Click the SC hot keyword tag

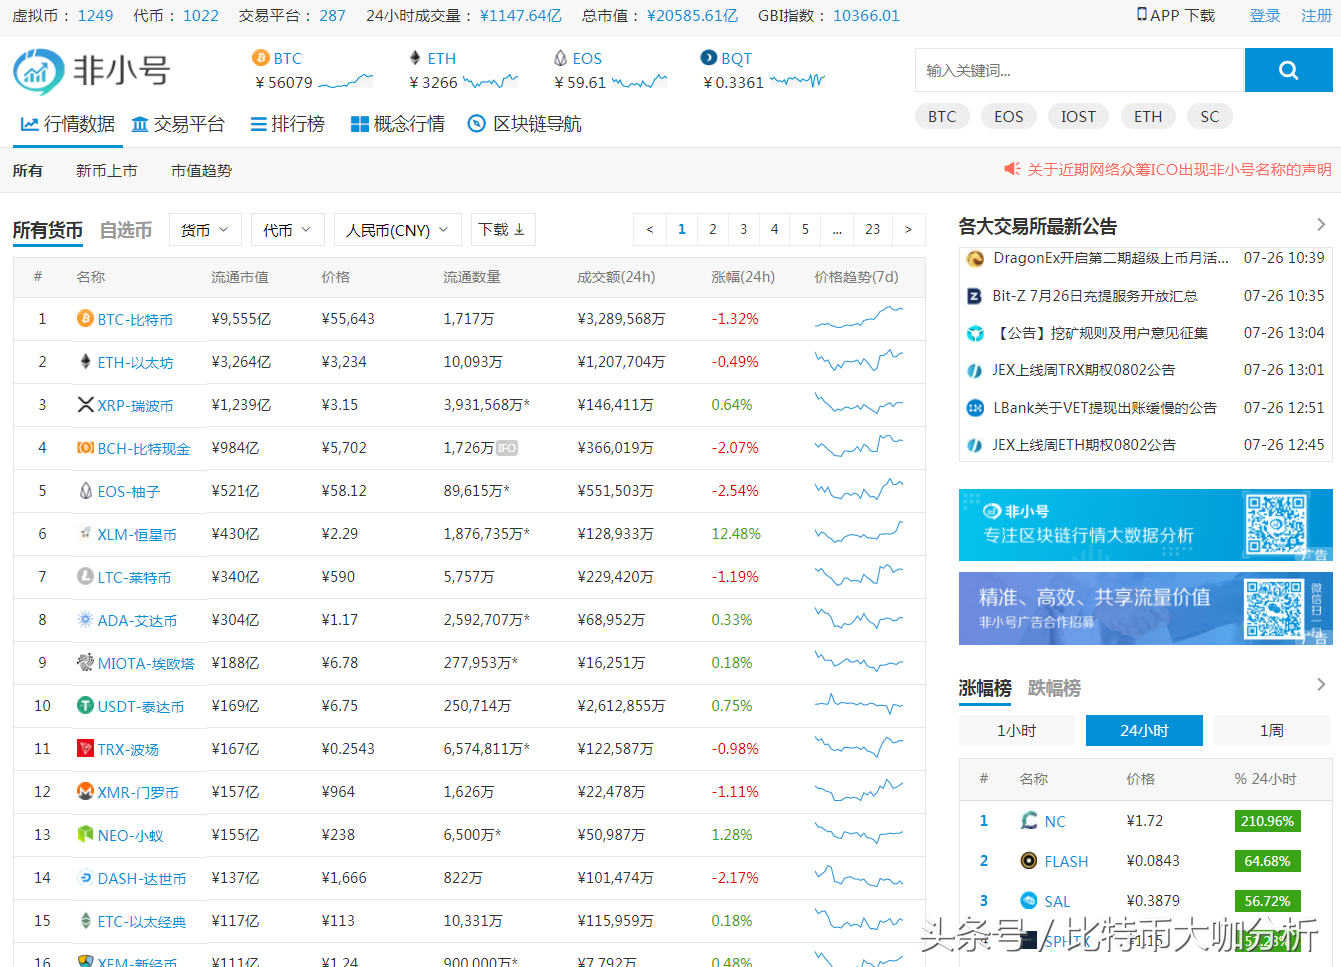(1210, 116)
